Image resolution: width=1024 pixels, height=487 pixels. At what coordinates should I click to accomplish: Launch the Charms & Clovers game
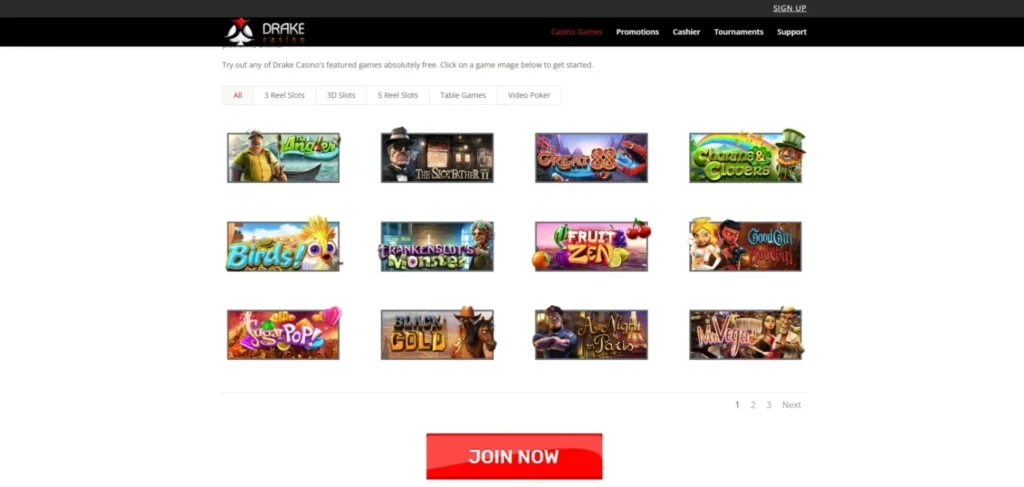747,156
